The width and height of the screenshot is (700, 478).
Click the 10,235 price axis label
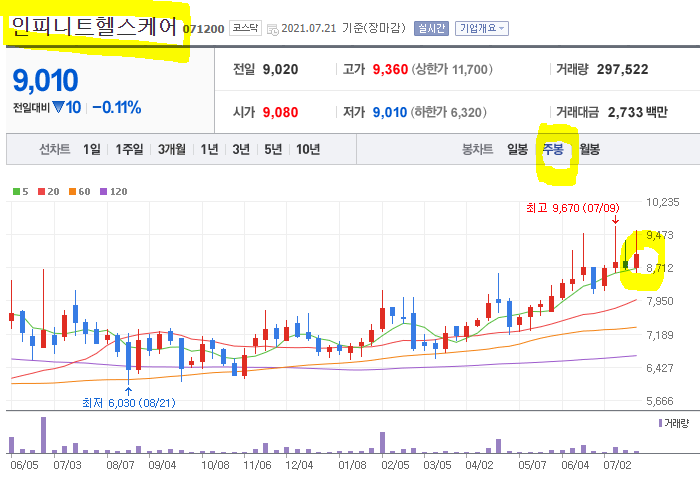tap(662, 202)
